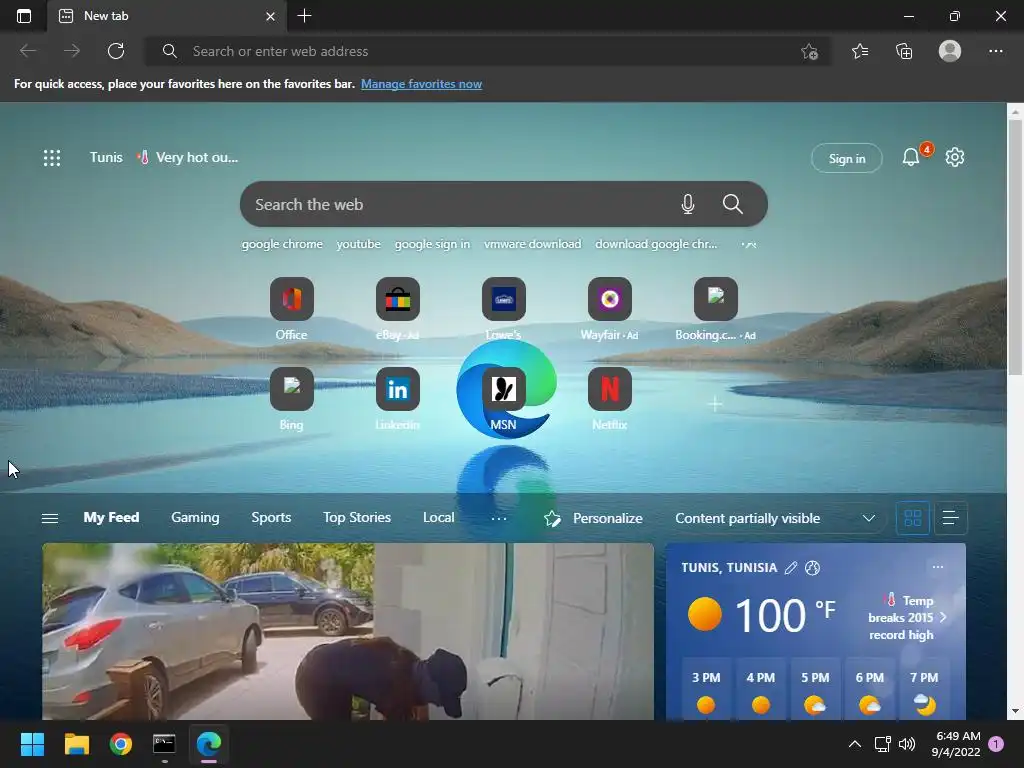The width and height of the screenshot is (1024, 768).
Task: Click the magnifier search button
Action: (733, 204)
